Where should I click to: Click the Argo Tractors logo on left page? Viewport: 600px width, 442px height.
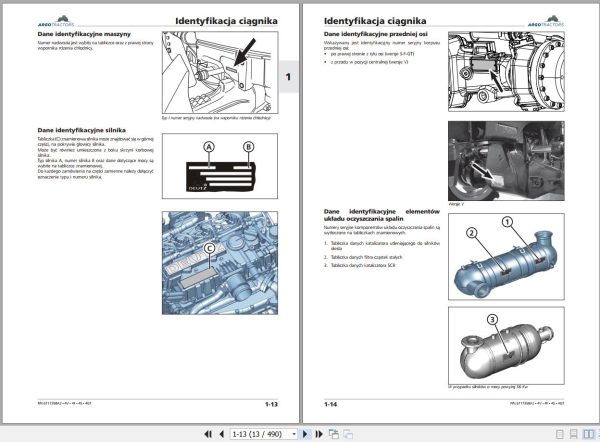56,21
